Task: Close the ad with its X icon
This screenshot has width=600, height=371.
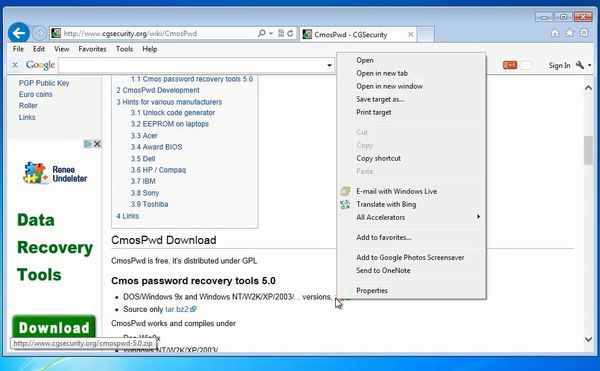Action: pos(97,144)
